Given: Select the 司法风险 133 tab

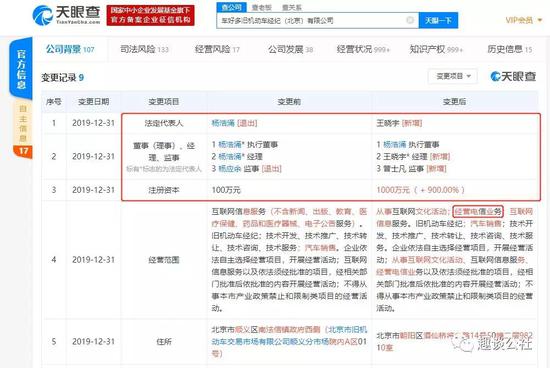Looking at the screenshot, I should [x=144, y=49].
